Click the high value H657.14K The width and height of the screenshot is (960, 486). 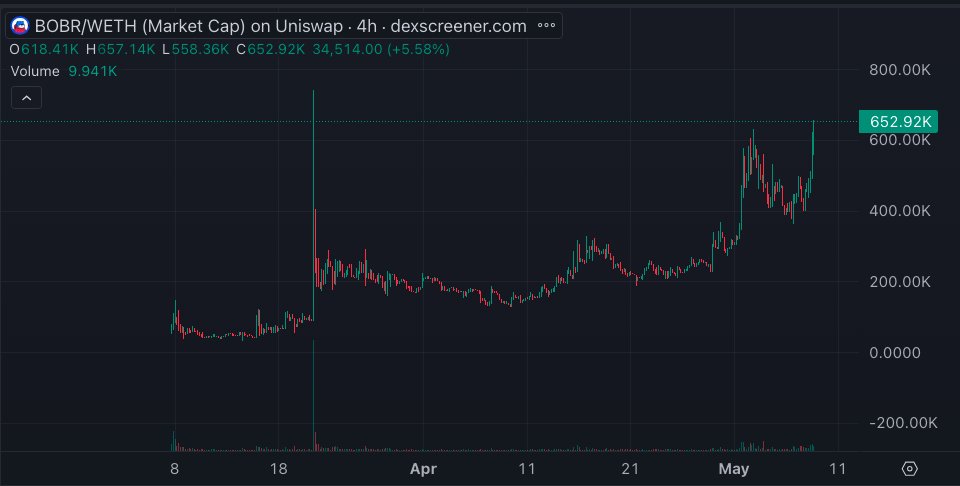121,49
